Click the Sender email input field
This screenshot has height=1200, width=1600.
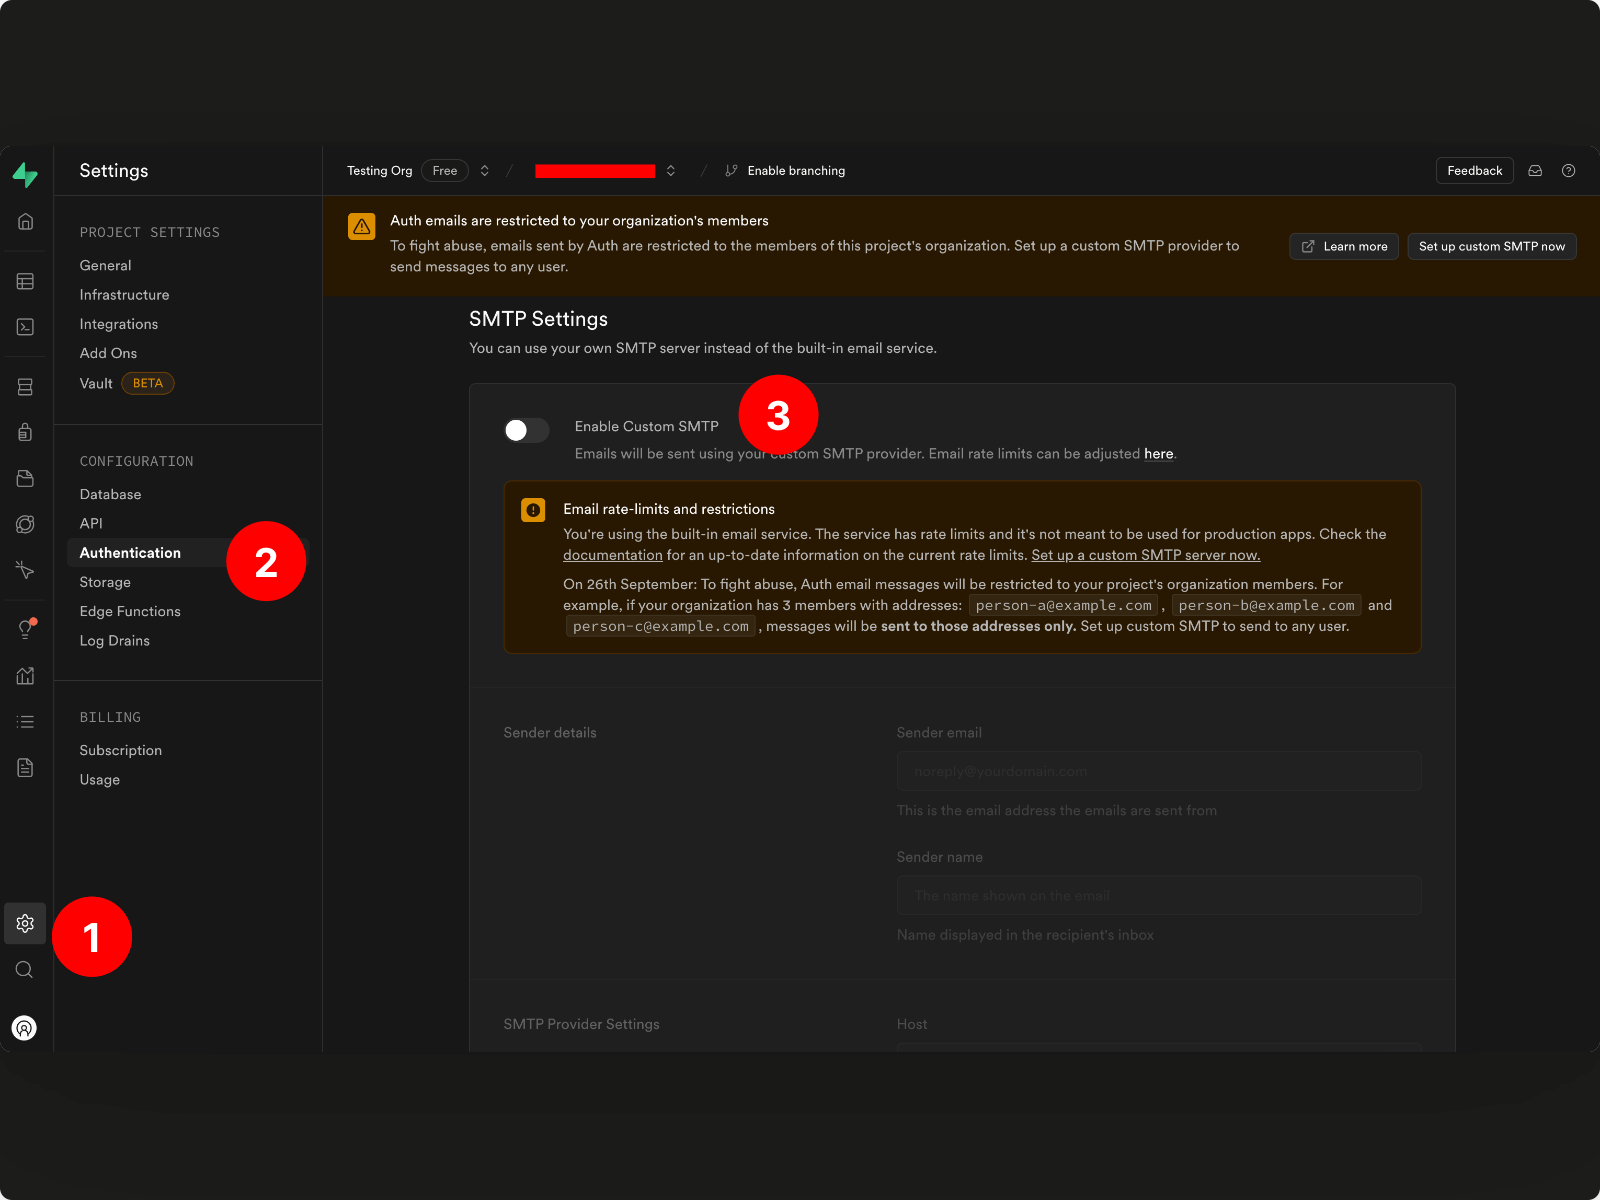coord(1158,771)
